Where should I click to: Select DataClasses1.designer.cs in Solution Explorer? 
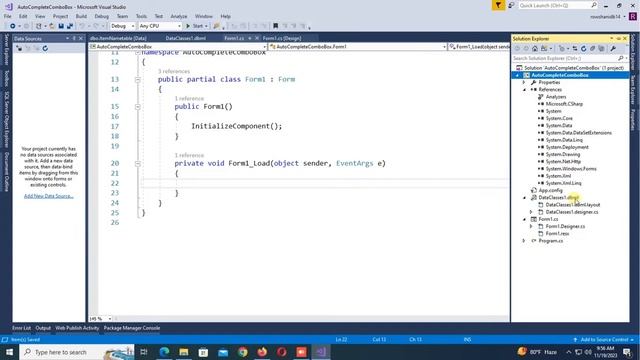(571, 212)
